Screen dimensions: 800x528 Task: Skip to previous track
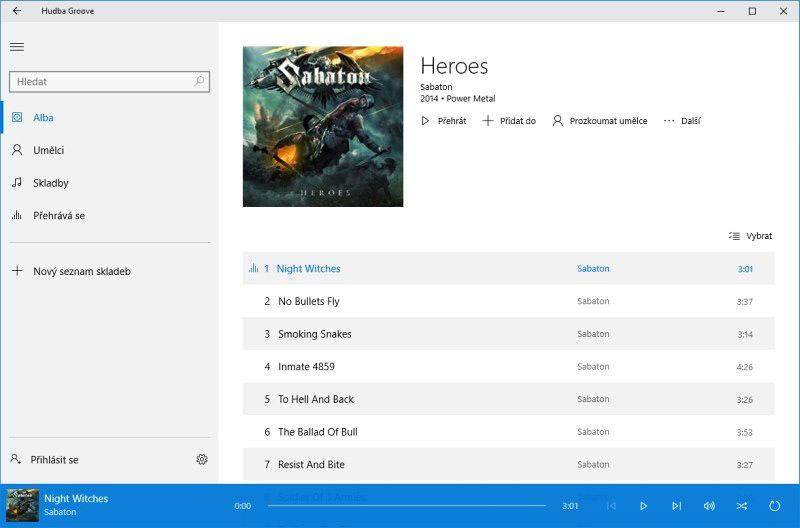[611, 506]
